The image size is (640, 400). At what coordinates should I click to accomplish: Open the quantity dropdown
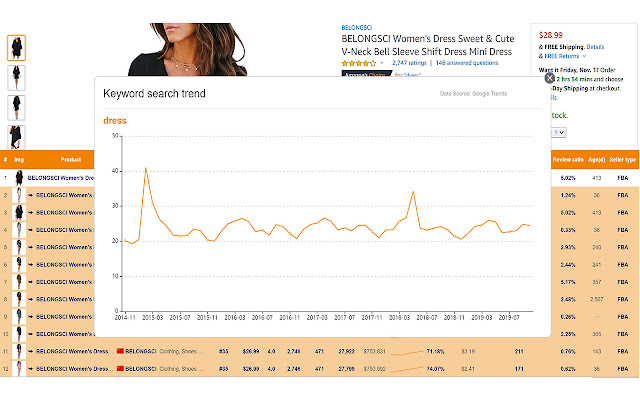tap(558, 132)
